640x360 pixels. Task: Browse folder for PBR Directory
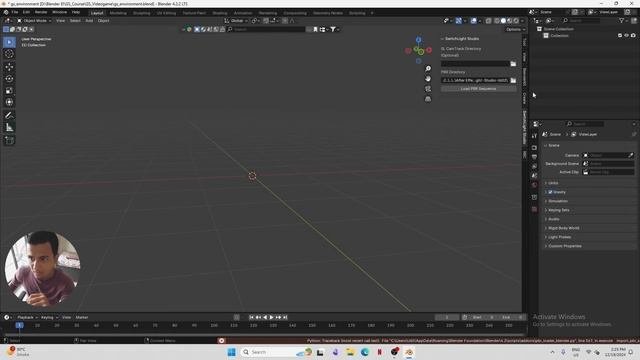[513, 80]
